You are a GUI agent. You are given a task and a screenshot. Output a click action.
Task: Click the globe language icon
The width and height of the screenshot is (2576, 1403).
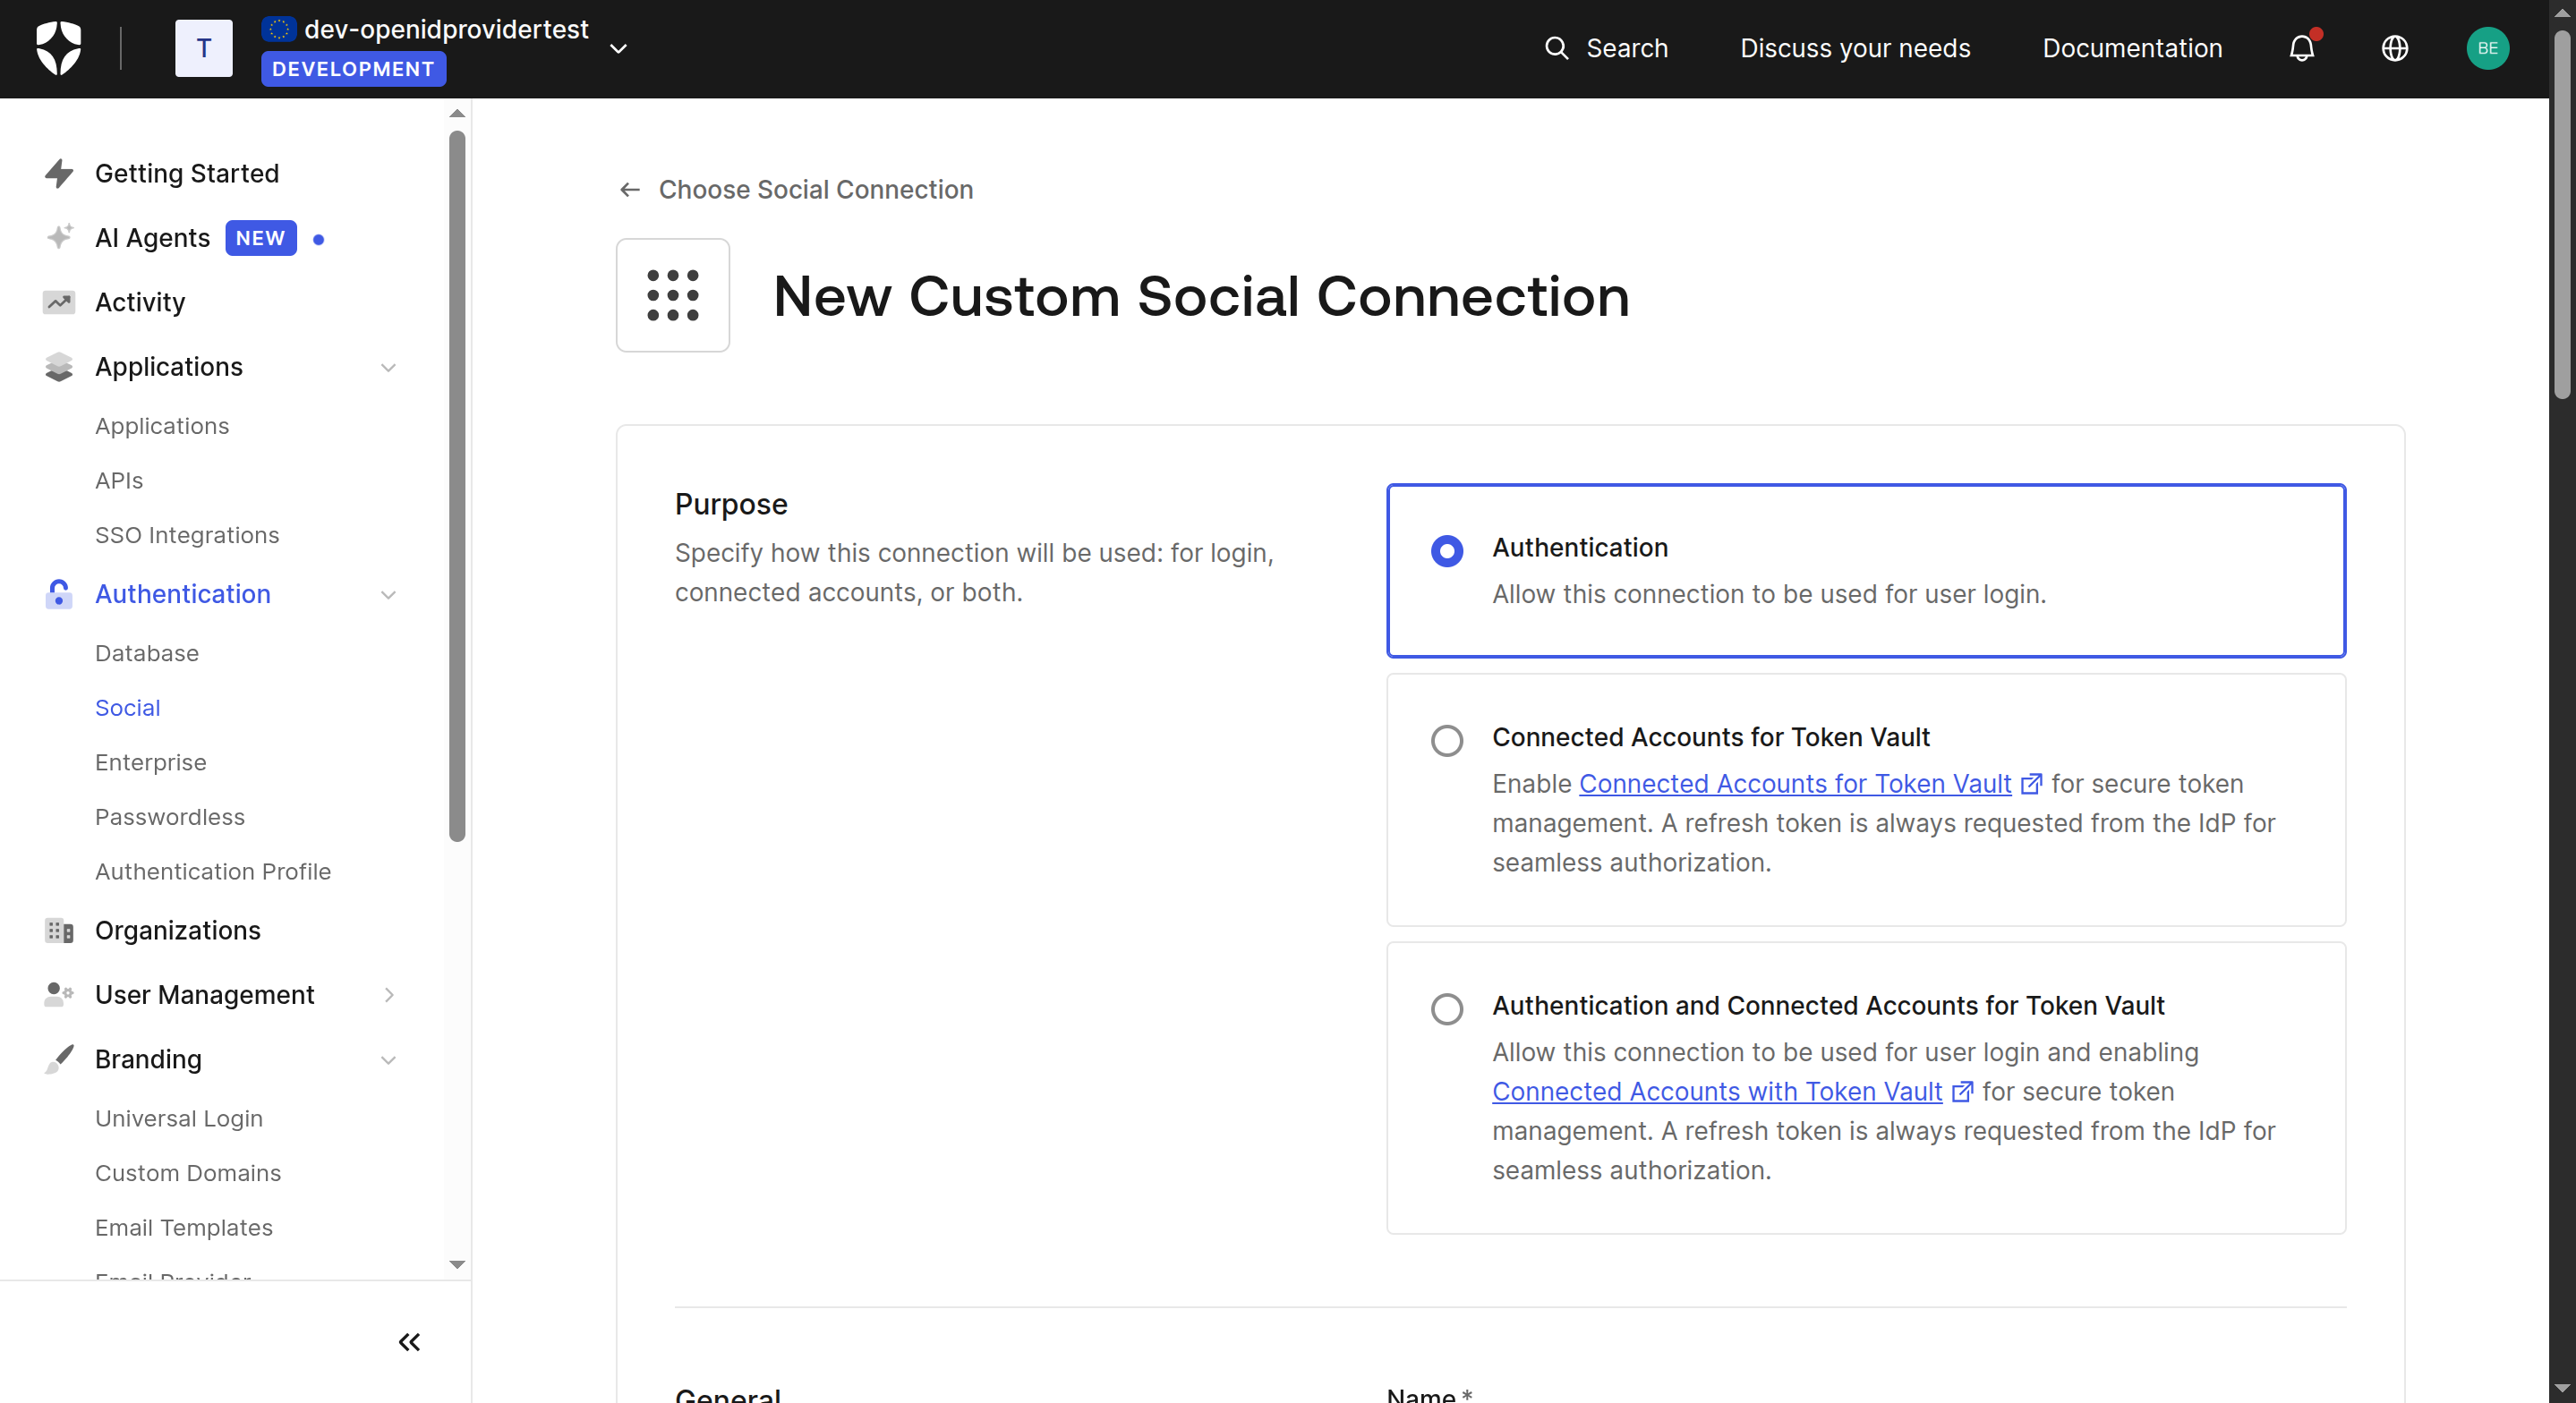(2394, 48)
